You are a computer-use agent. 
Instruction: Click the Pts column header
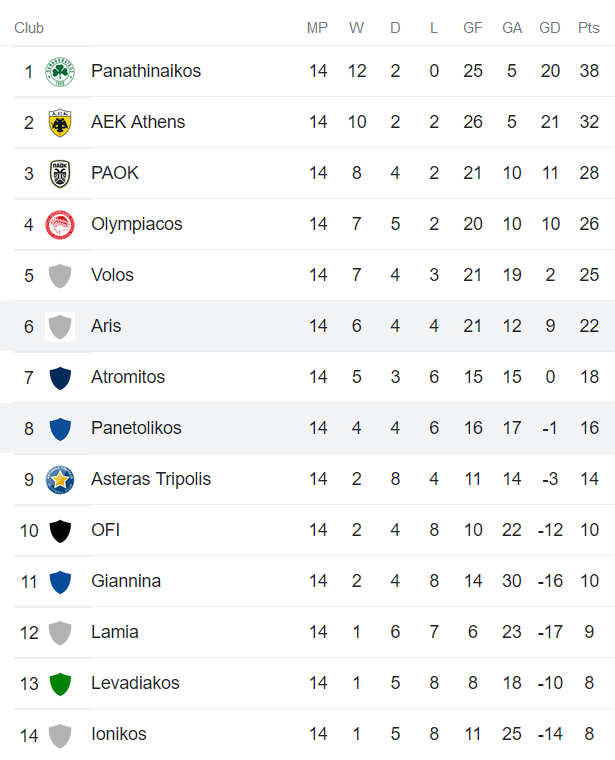[589, 28]
